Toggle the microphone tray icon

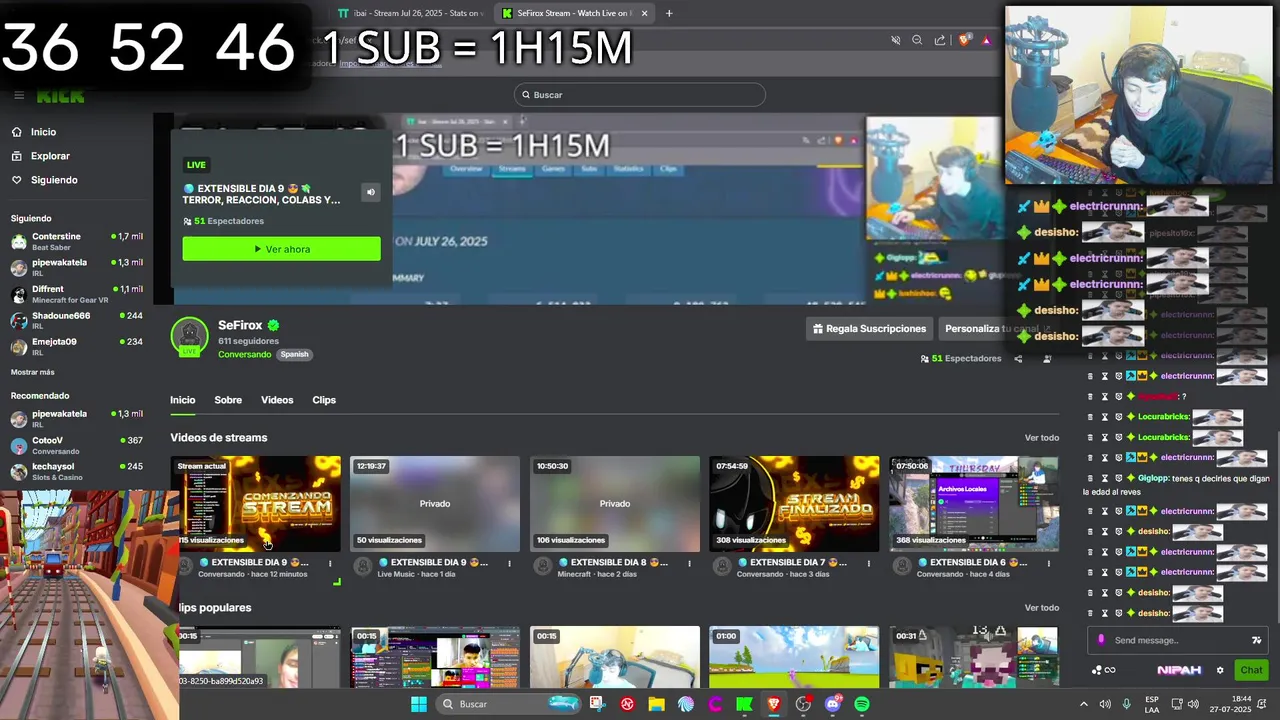tap(1127, 704)
